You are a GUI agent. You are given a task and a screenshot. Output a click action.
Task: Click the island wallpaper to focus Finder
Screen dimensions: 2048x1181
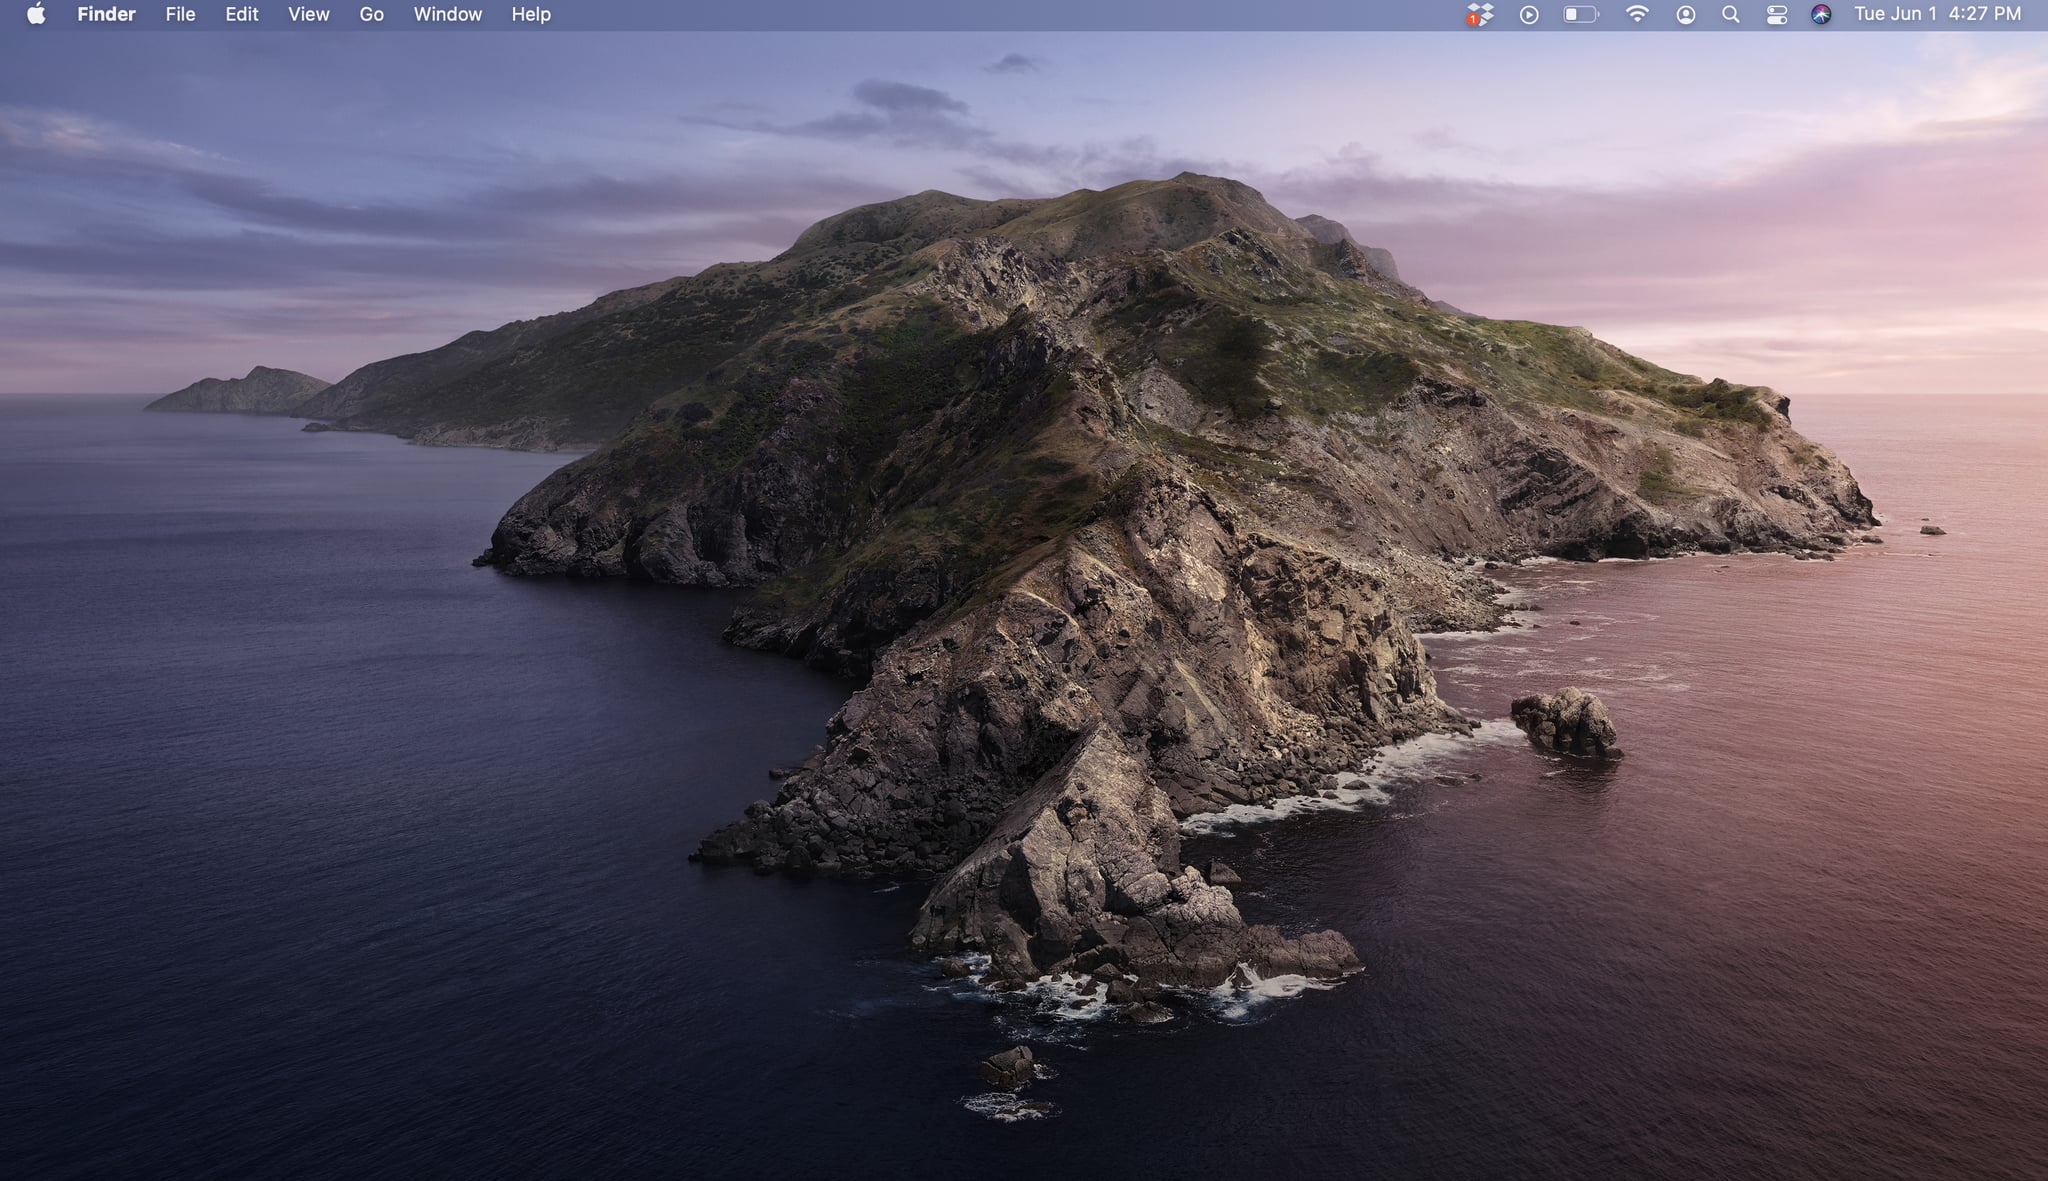(x=1100, y=400)
